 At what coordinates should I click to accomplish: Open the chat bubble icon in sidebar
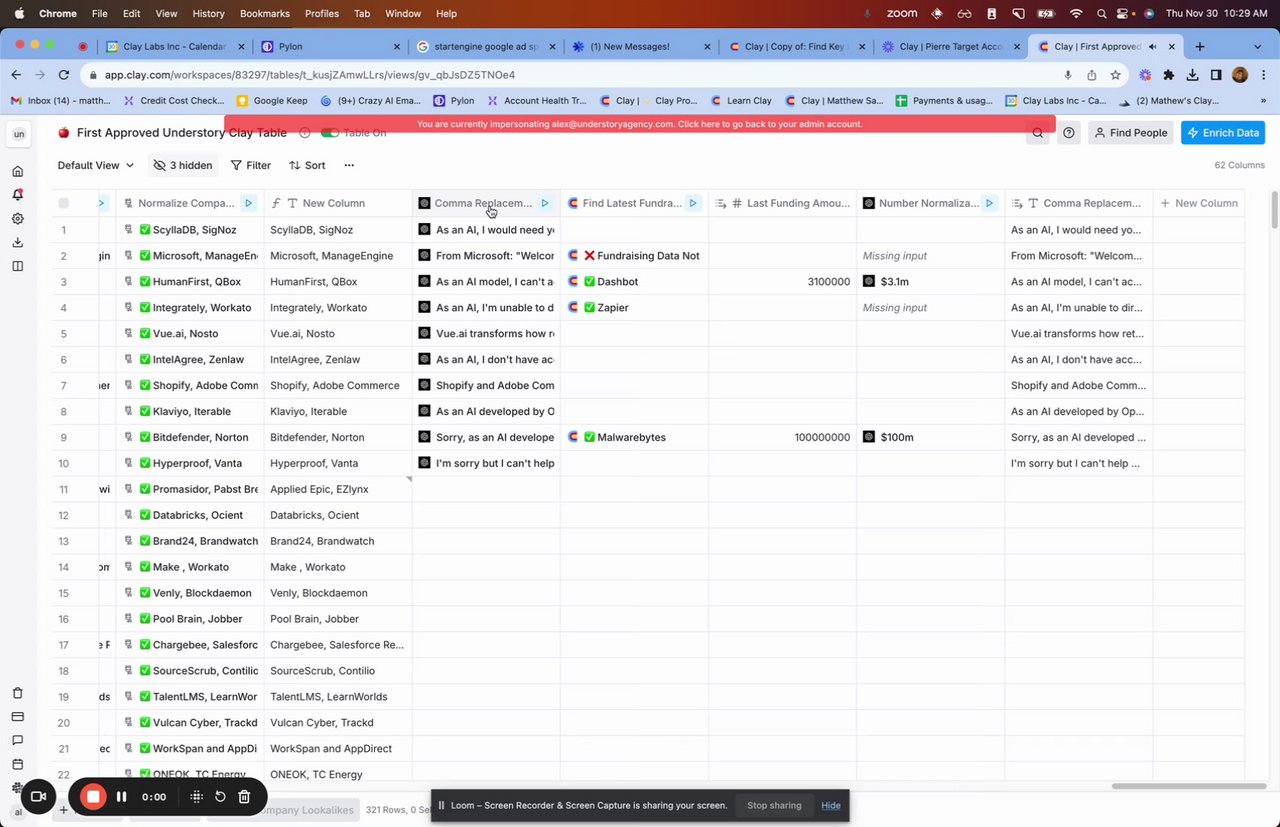coord(17,741)
